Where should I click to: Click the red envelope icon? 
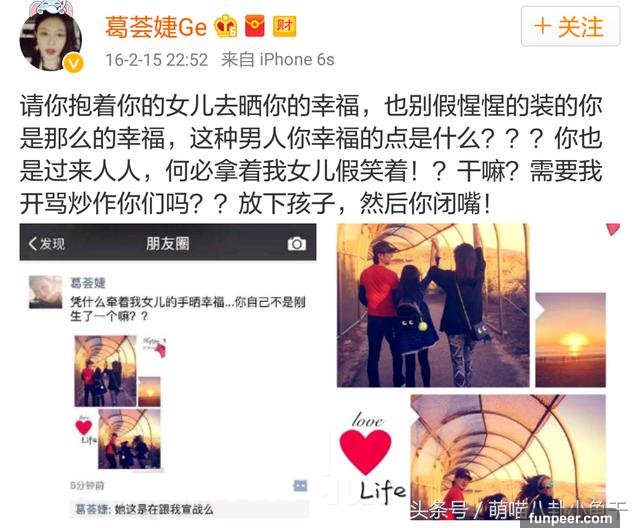point(255,26)
